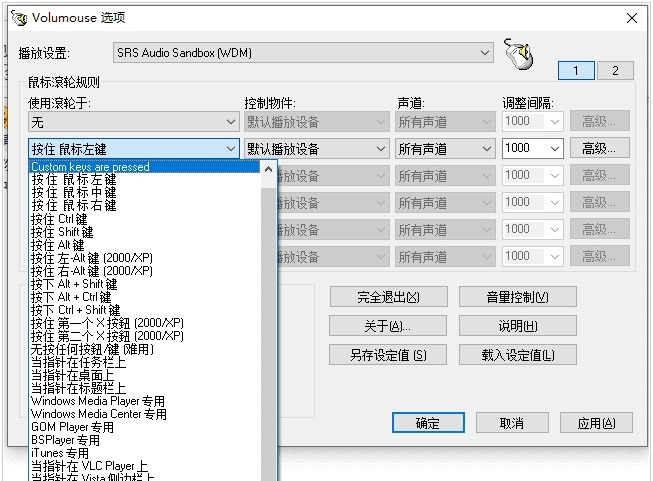The height and width of the screenshot is (481, 653).
Task: Open the playback device dropdown SRS Audio Sandbox
Action: coord(303,53)
